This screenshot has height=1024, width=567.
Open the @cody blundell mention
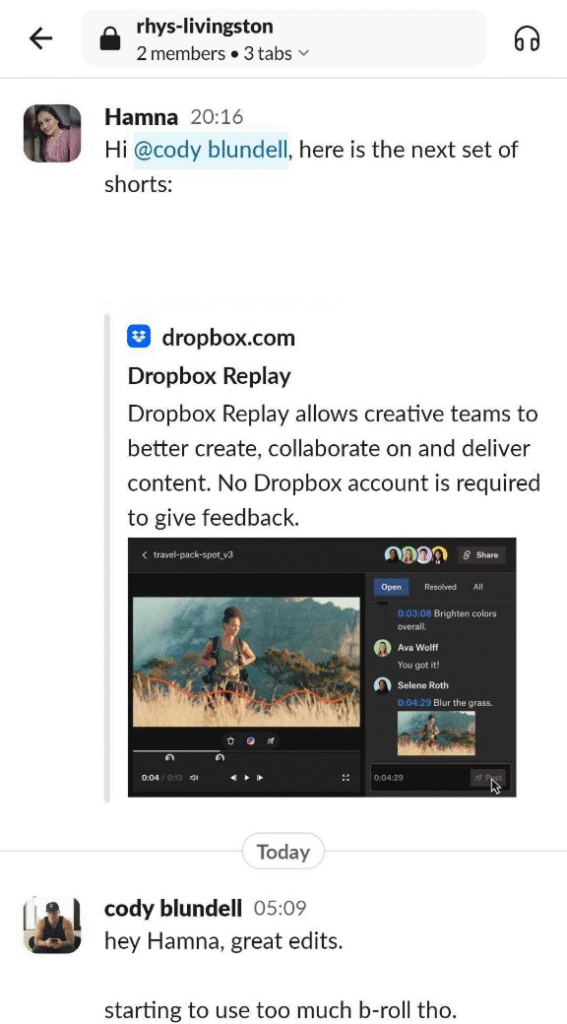coord(211,150)
